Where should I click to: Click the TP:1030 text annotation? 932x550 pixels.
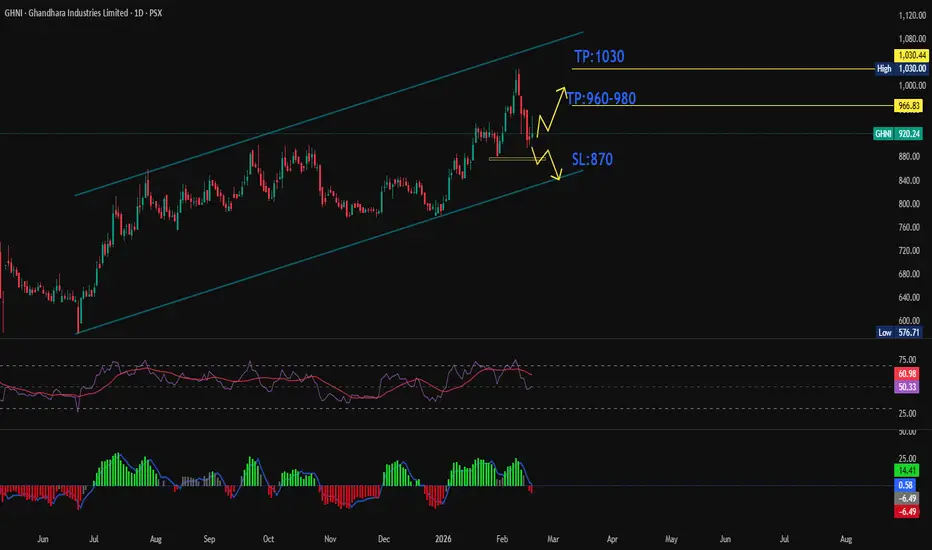tap(599, 56)
